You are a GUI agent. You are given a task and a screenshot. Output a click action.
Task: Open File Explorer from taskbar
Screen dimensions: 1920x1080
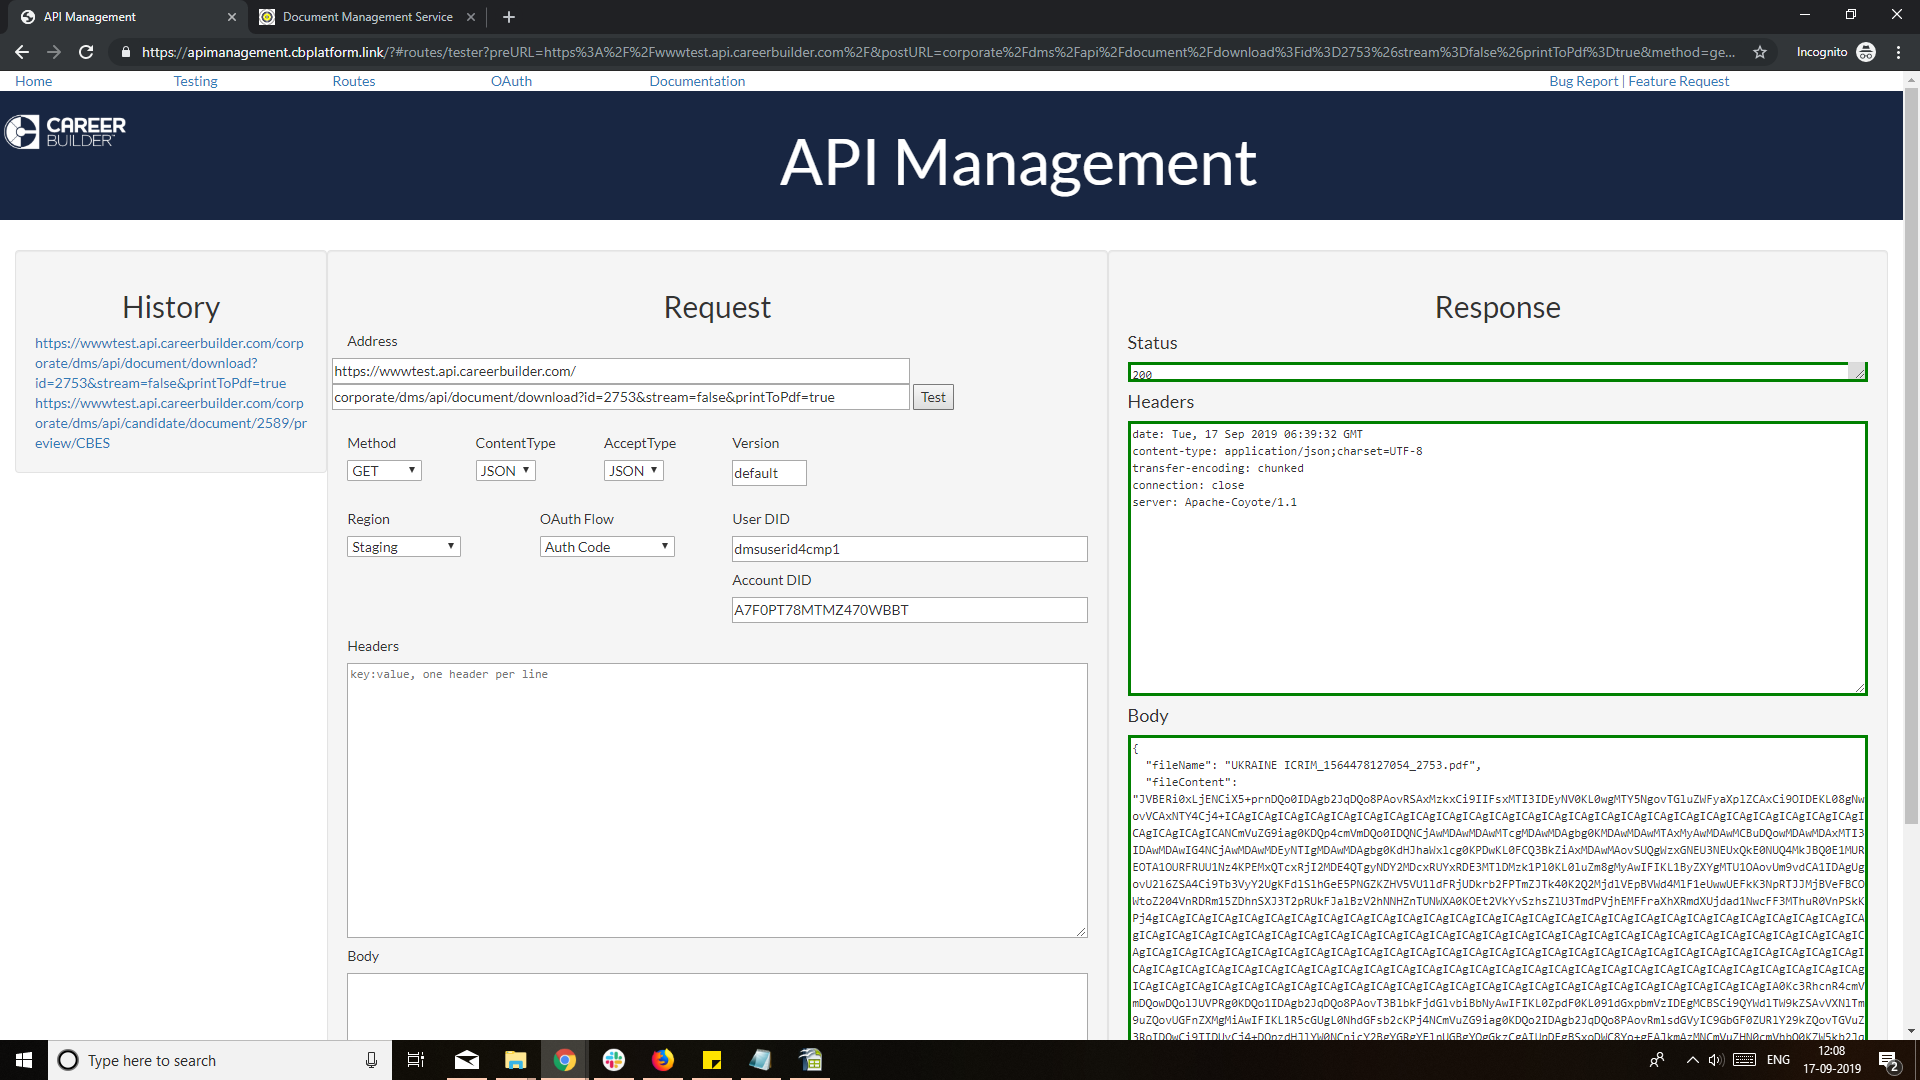(x=515, y=1060)
